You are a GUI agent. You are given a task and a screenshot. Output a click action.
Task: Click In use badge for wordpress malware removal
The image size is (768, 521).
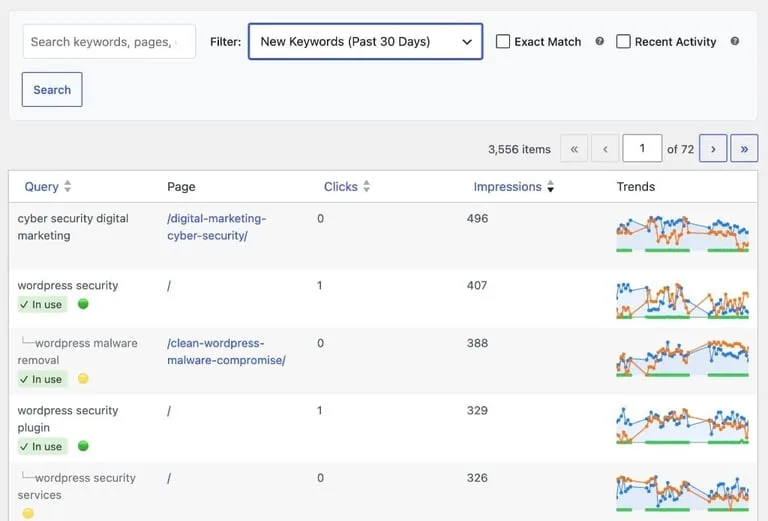click(x=42, y=379)
